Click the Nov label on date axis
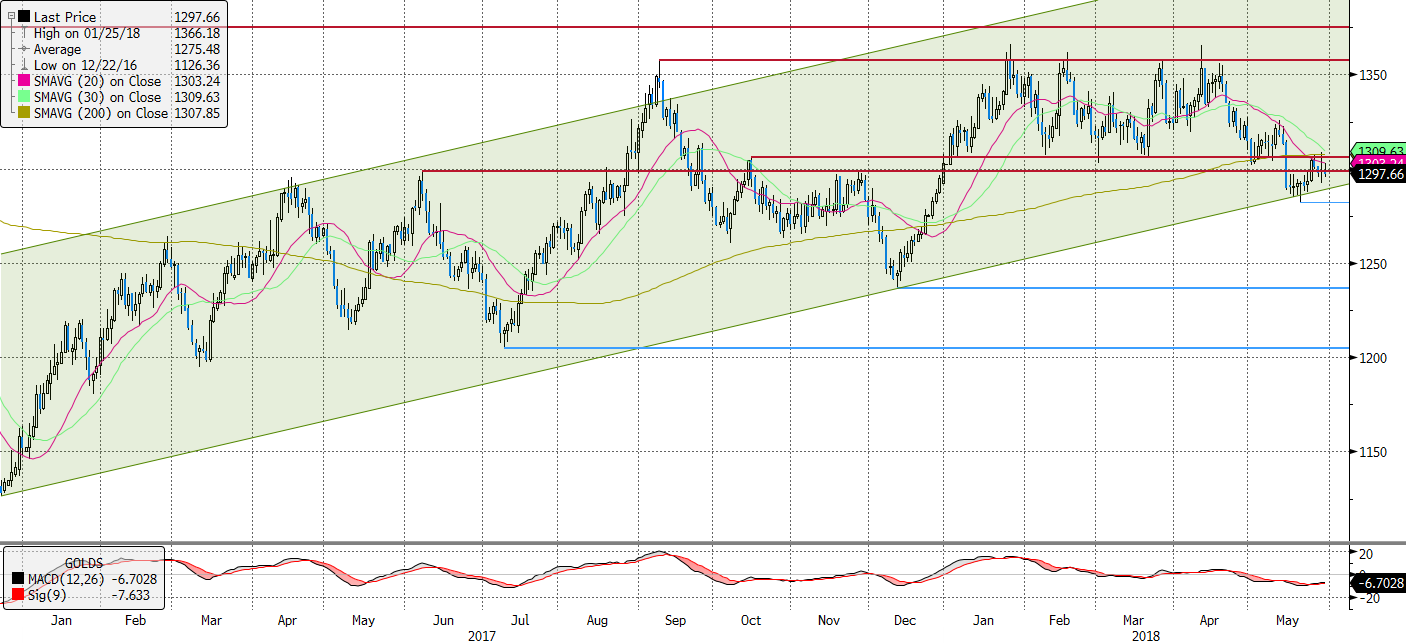 pyautogui.click(x=828, y=621)
